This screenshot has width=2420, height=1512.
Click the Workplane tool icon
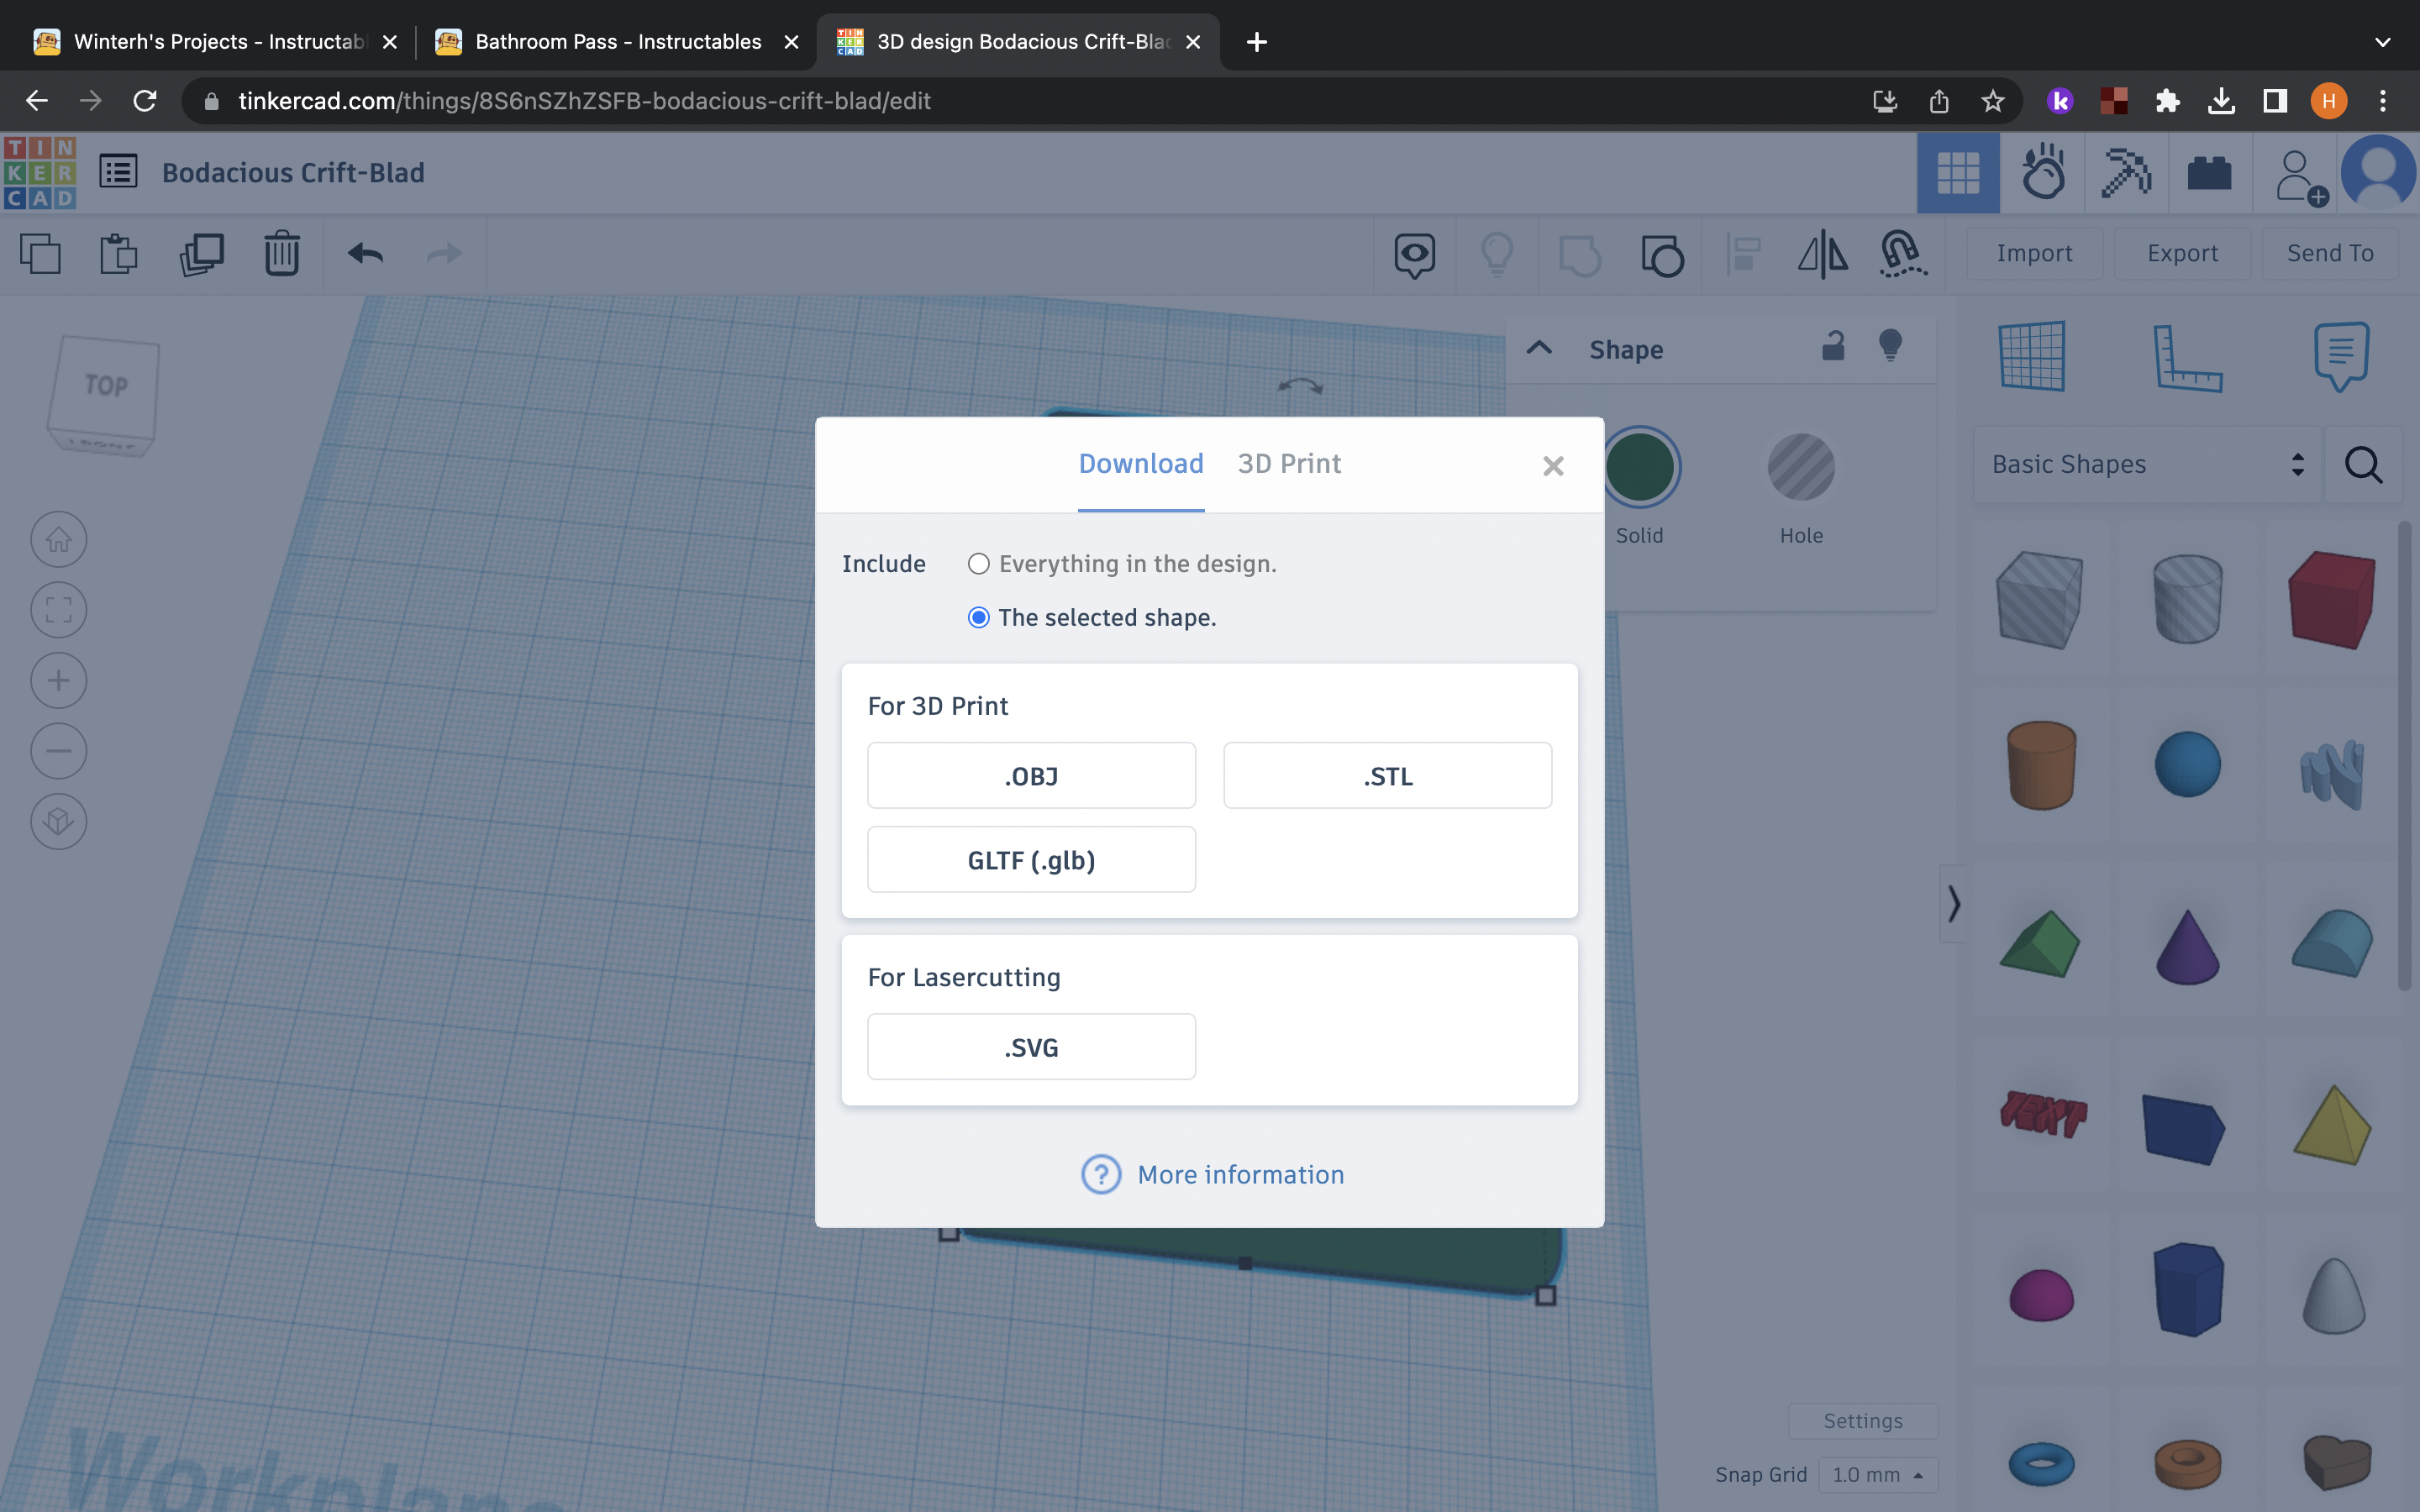click(x=2031, y=356)
